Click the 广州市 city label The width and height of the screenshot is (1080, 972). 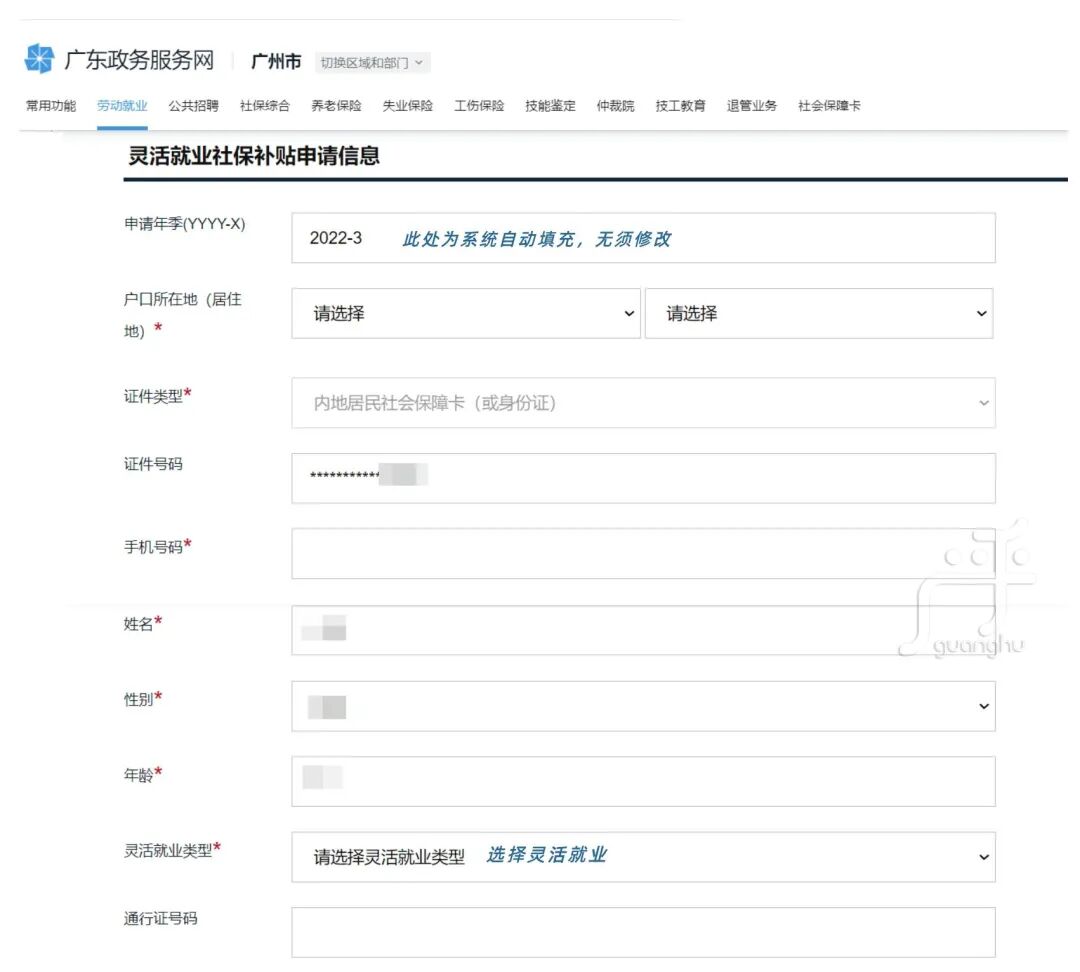pos(275,60)
